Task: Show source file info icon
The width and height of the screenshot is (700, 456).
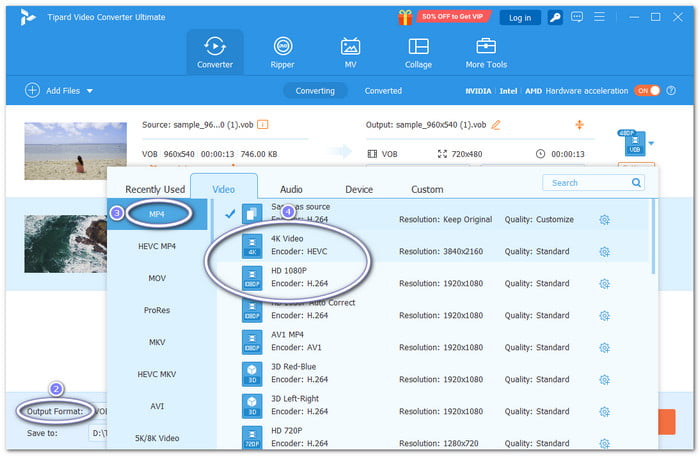Action: pyautogui.click(x=262, y=125)
